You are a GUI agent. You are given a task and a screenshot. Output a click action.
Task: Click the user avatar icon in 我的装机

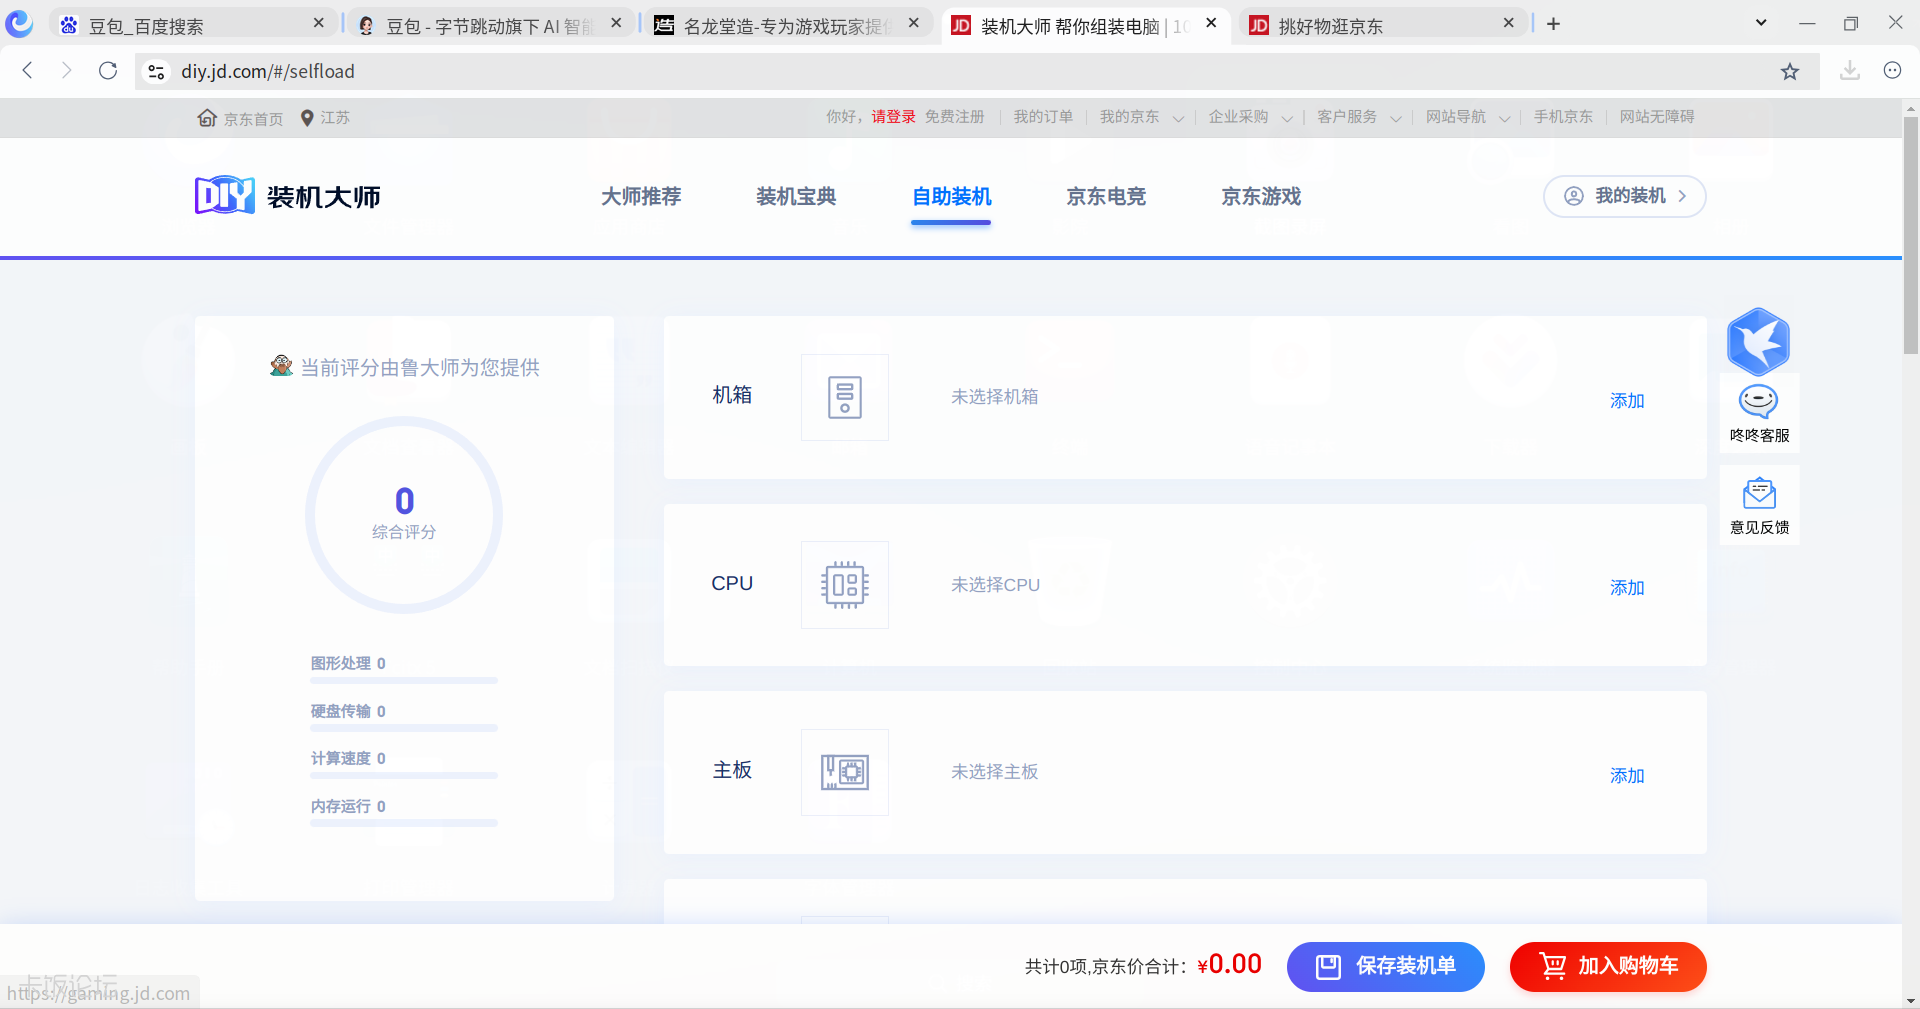[x=1574, y=196]
